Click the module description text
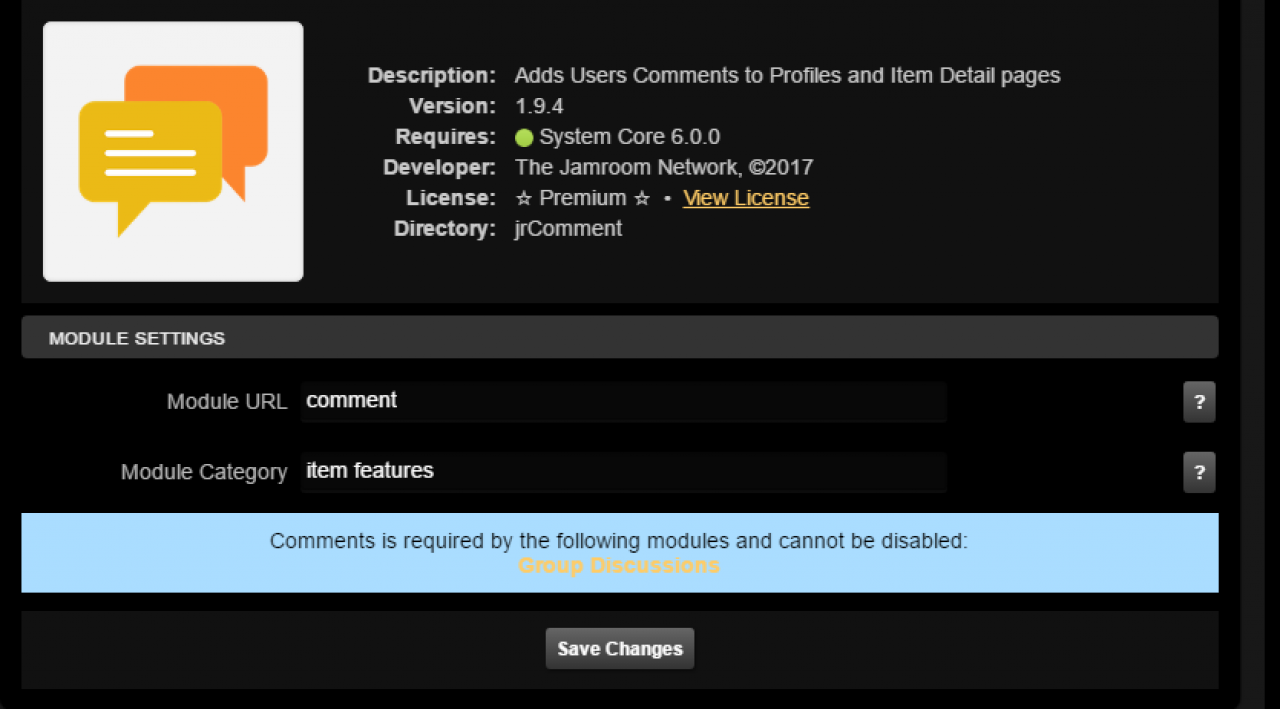The height and width of the screenshot is (709, 1280). [x=787, y=75]
